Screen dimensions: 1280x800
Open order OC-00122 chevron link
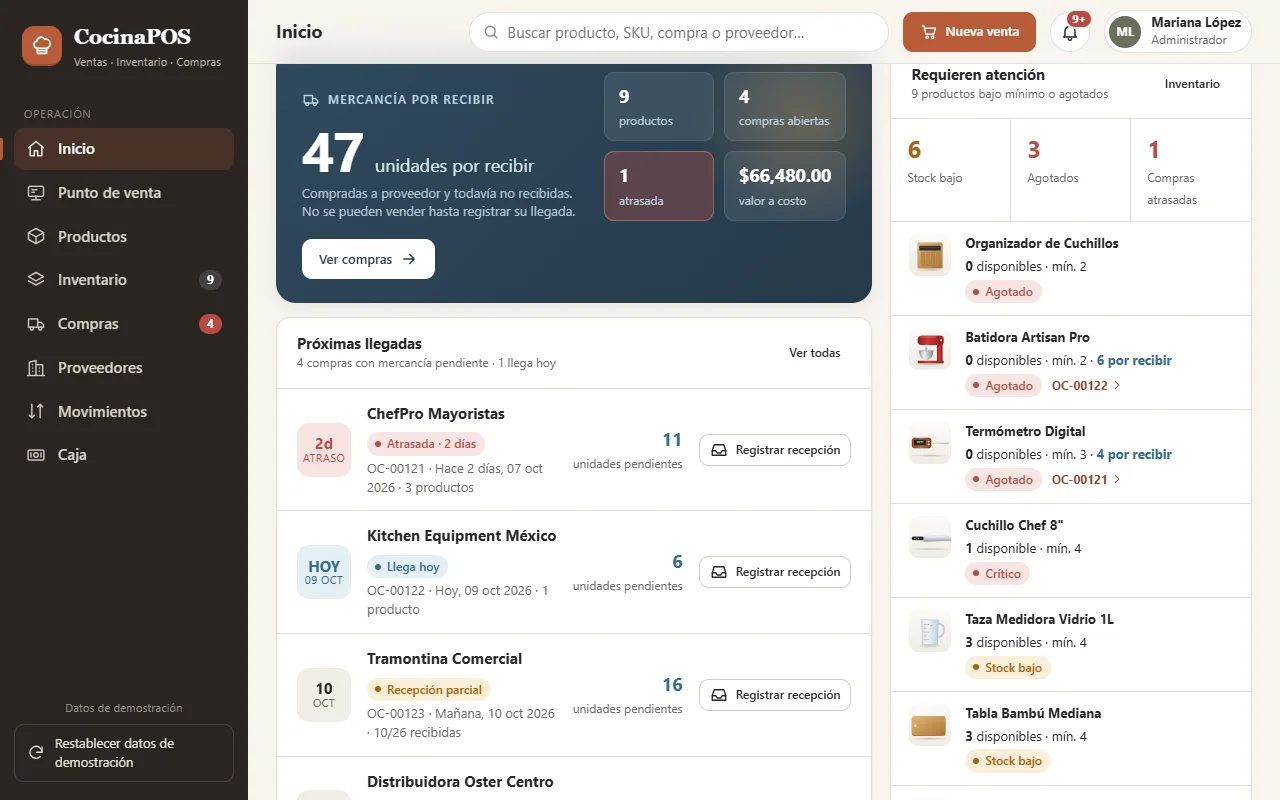click(1086, 385)
